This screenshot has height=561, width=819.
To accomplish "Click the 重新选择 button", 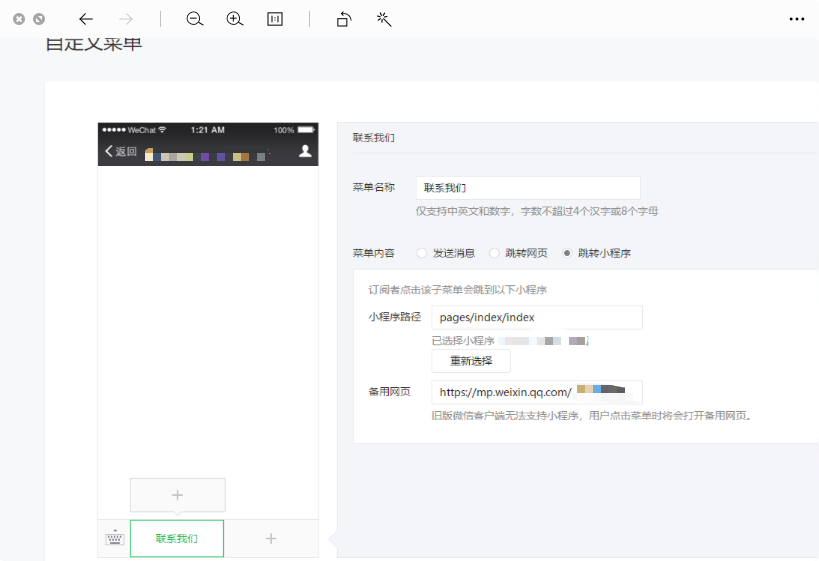I will [x=471, y=361].
